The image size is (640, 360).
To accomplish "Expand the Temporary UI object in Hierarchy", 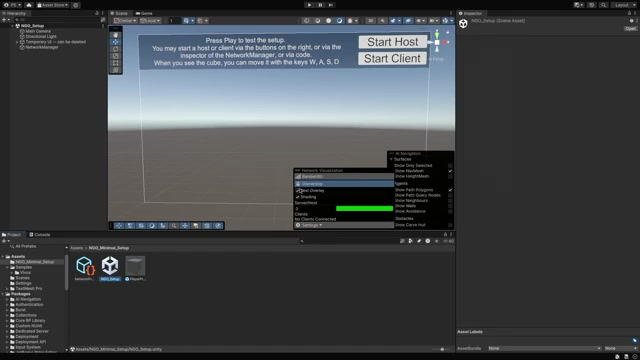I will [17, 42].
